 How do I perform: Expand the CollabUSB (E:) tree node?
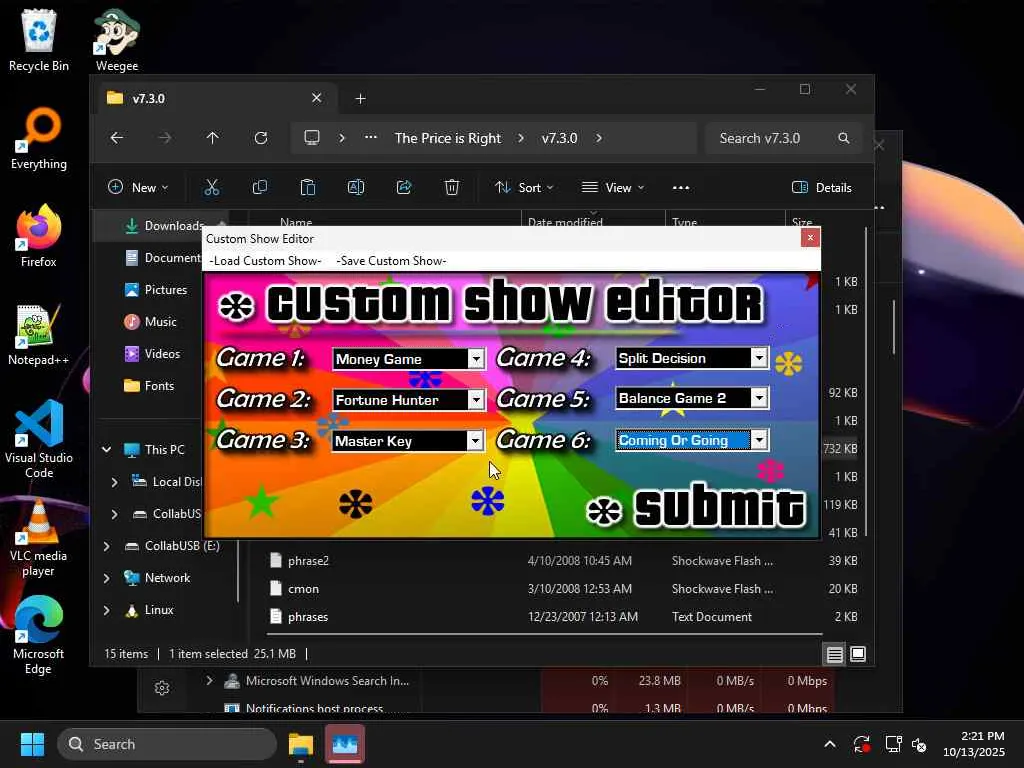tap(106, 545)
